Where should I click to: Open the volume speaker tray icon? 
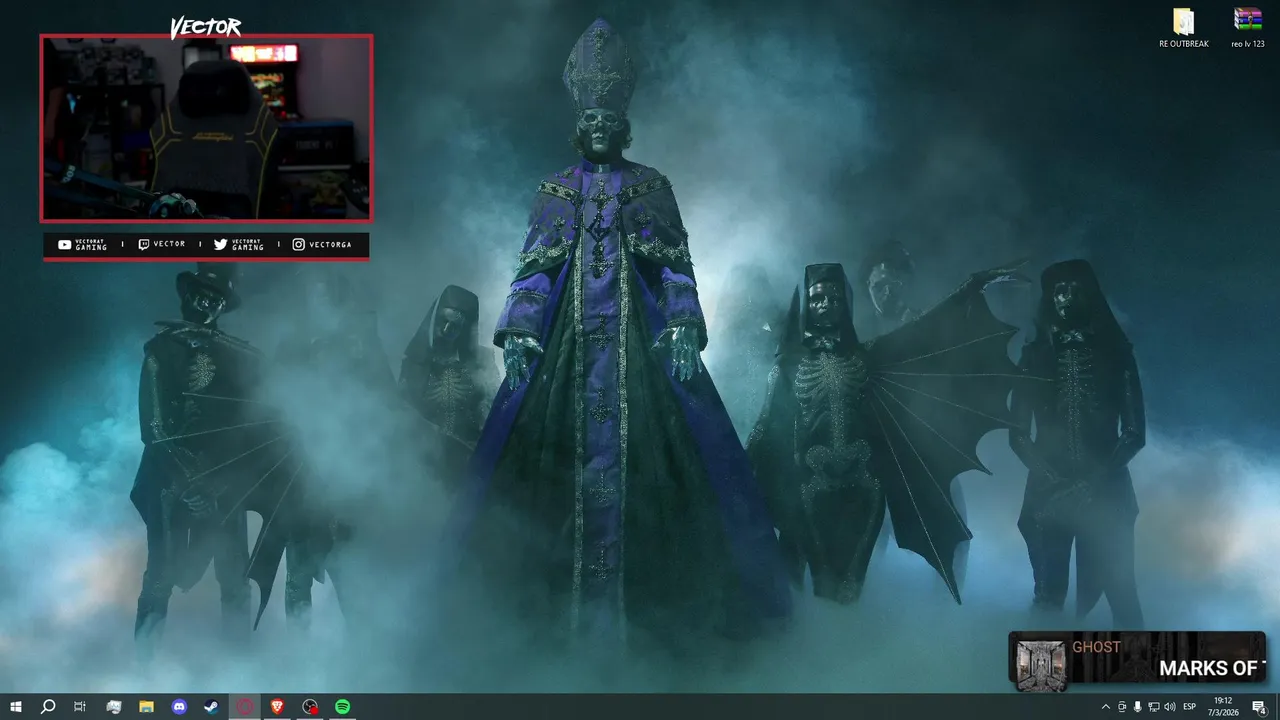[x=1170, y=707]
